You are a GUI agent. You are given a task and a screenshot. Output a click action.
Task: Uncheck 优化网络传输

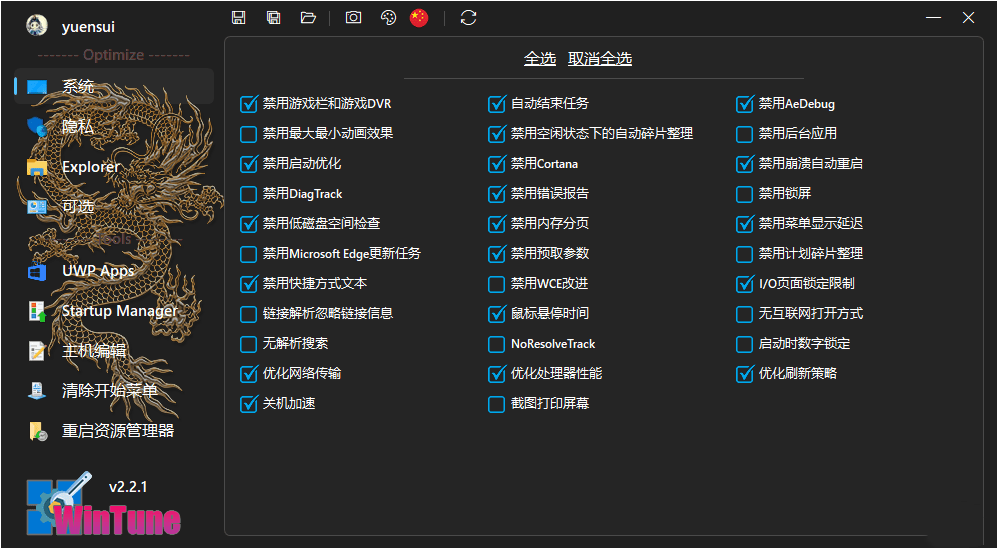click(248, 374)
